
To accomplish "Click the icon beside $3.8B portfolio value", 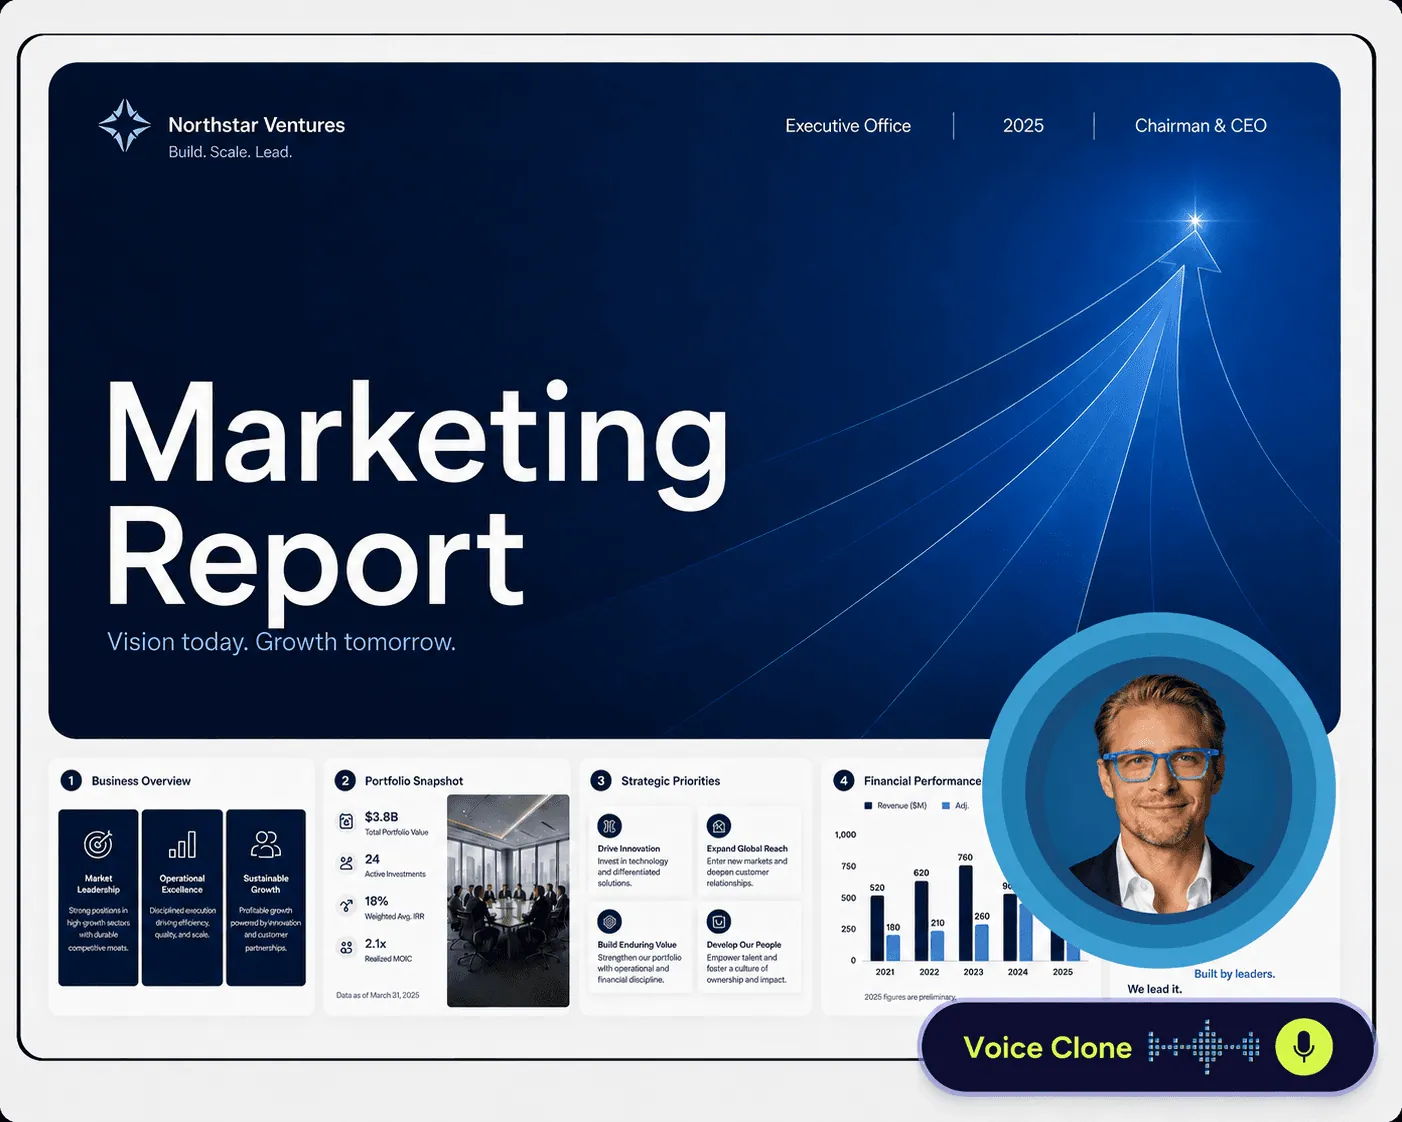I will 346,822.
